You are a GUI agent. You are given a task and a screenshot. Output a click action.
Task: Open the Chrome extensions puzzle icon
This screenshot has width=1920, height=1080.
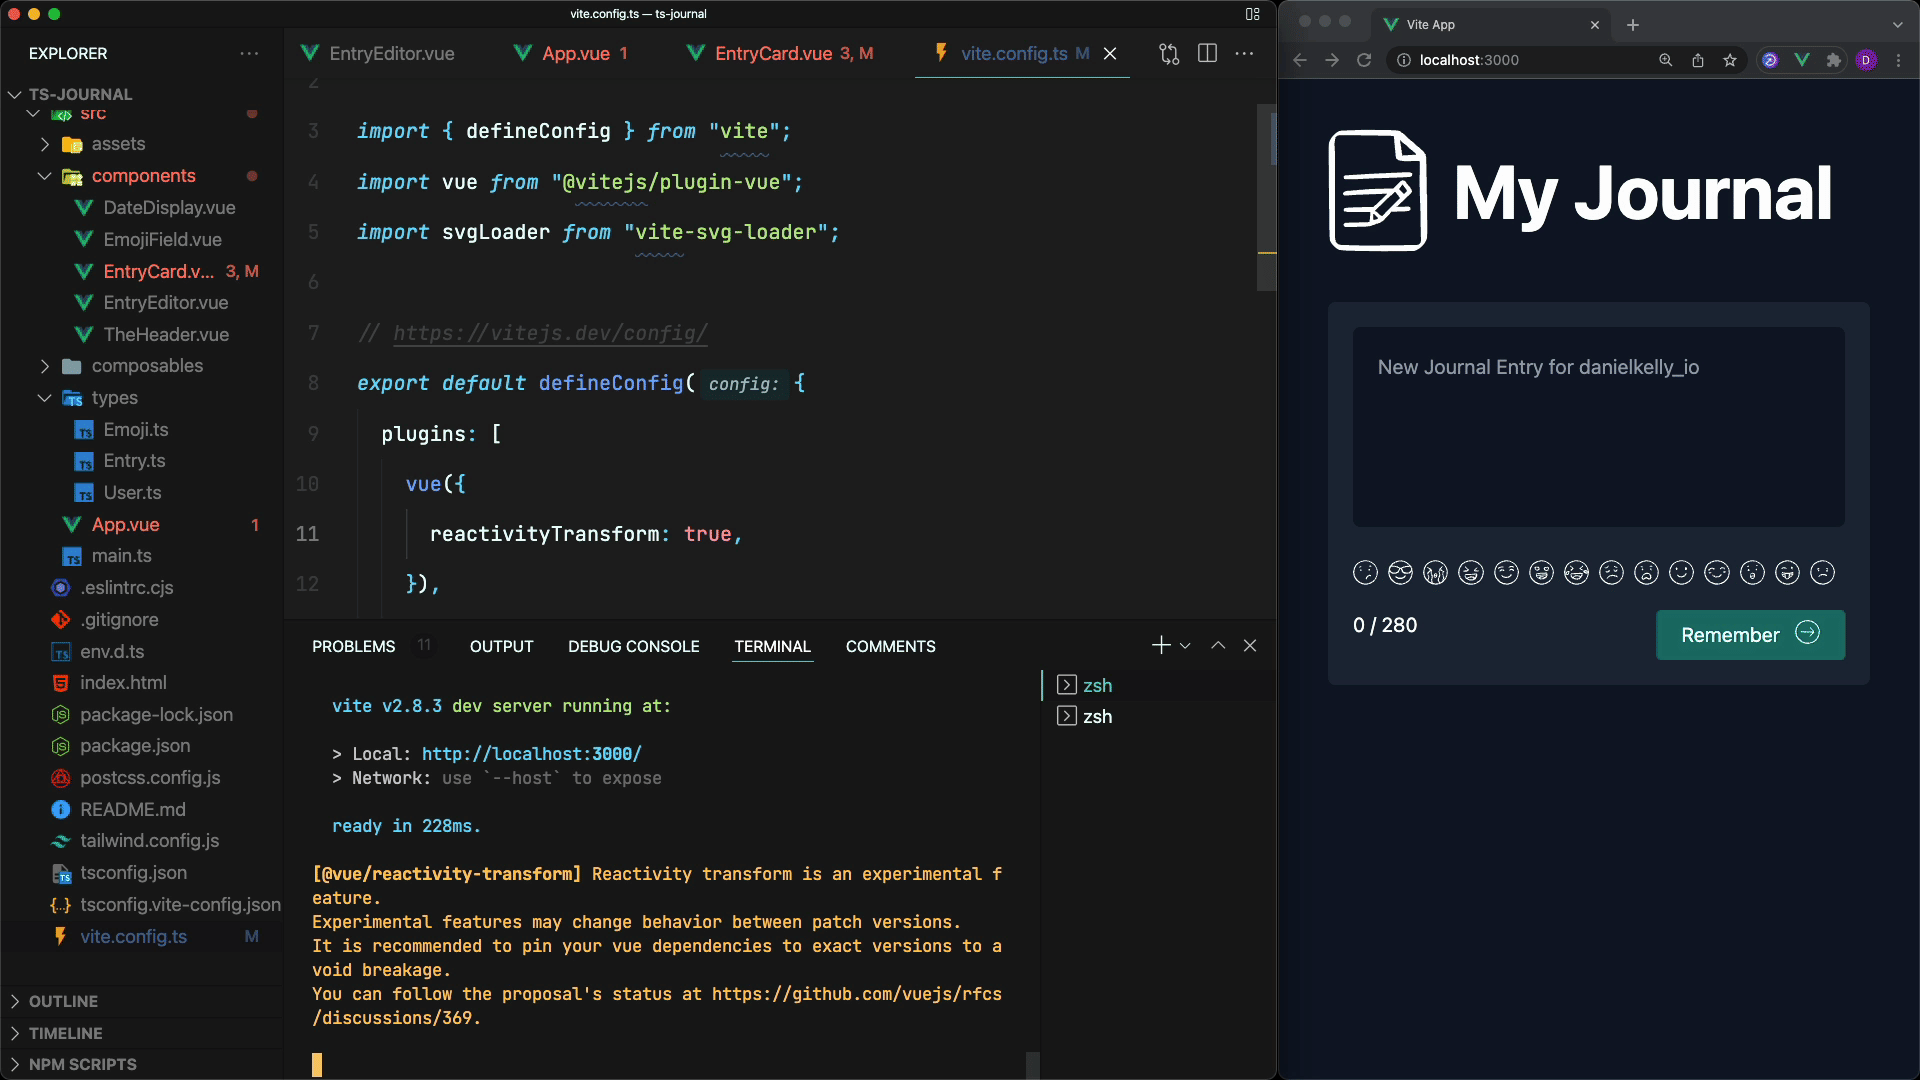[1834, 60]
